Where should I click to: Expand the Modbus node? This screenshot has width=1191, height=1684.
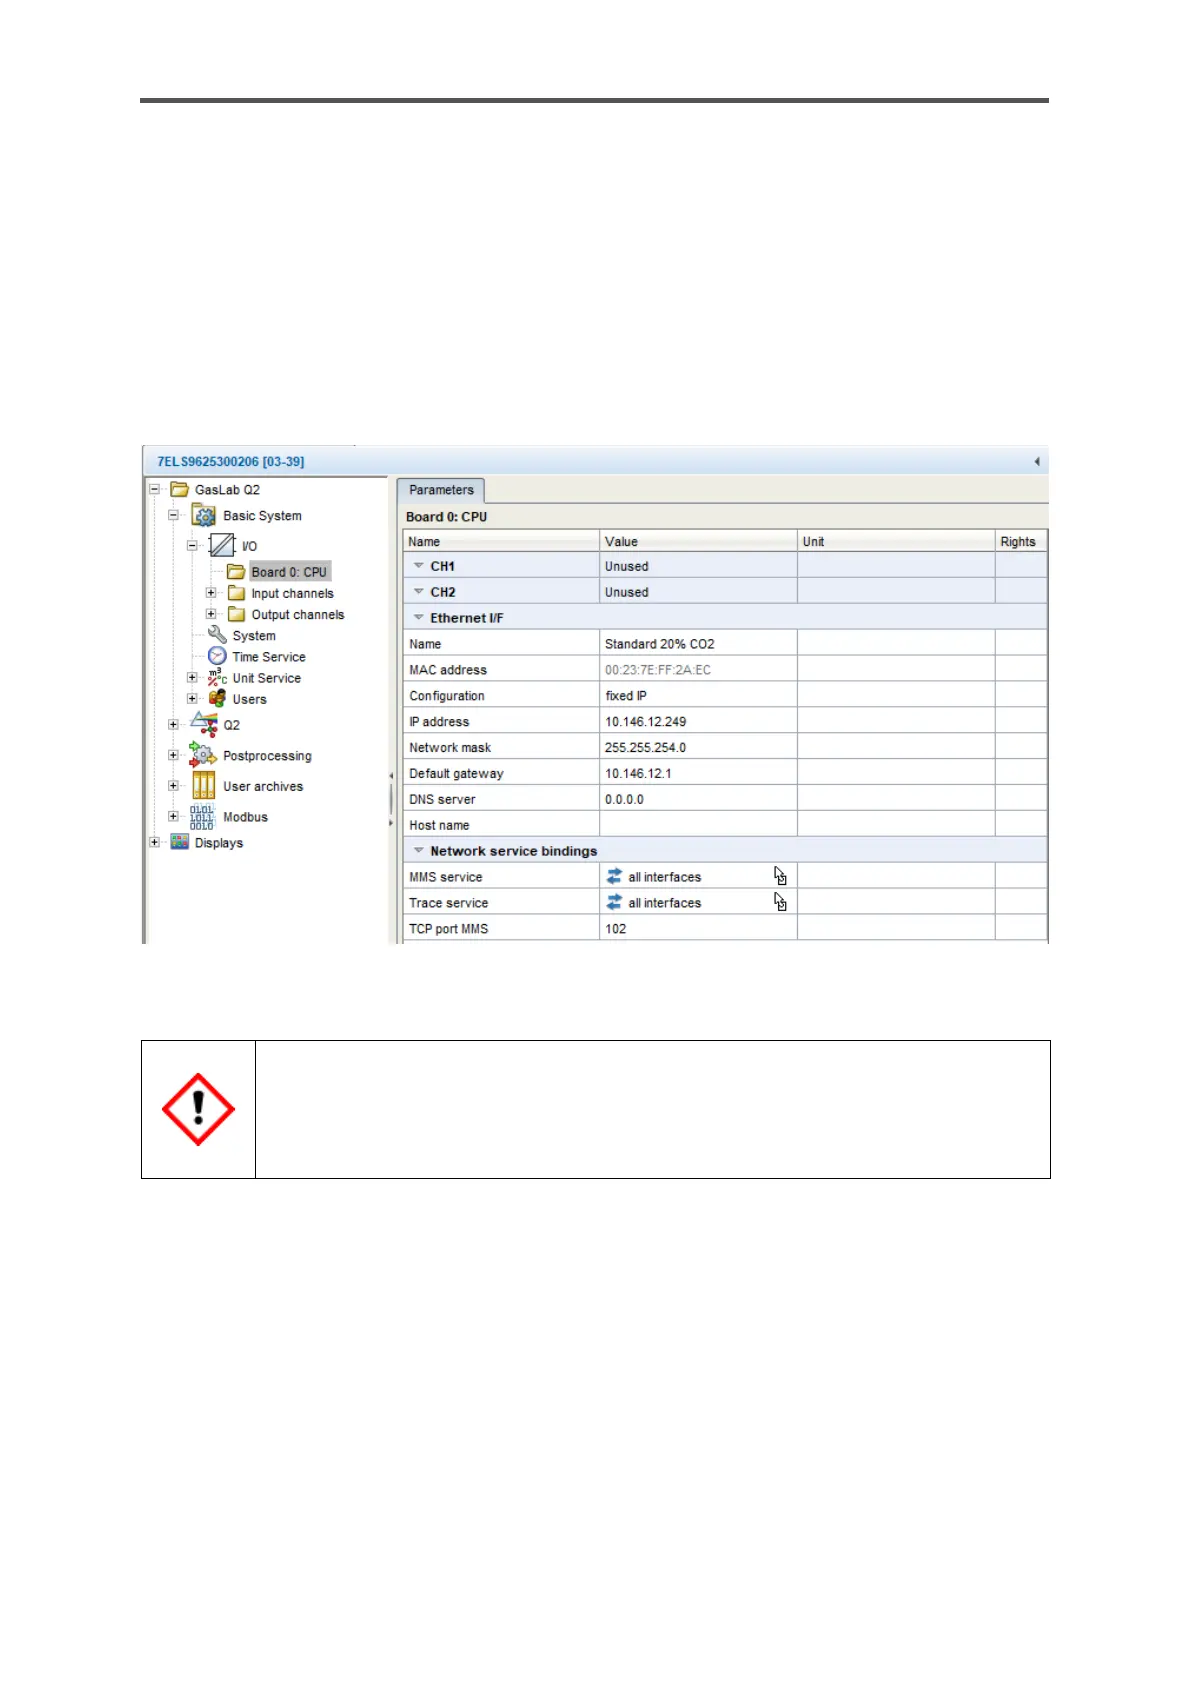click(173, 817)
